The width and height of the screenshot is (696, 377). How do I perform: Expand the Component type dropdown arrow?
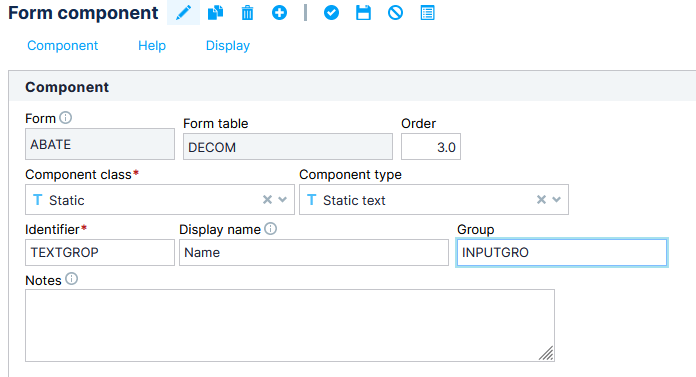pos(557,200)
